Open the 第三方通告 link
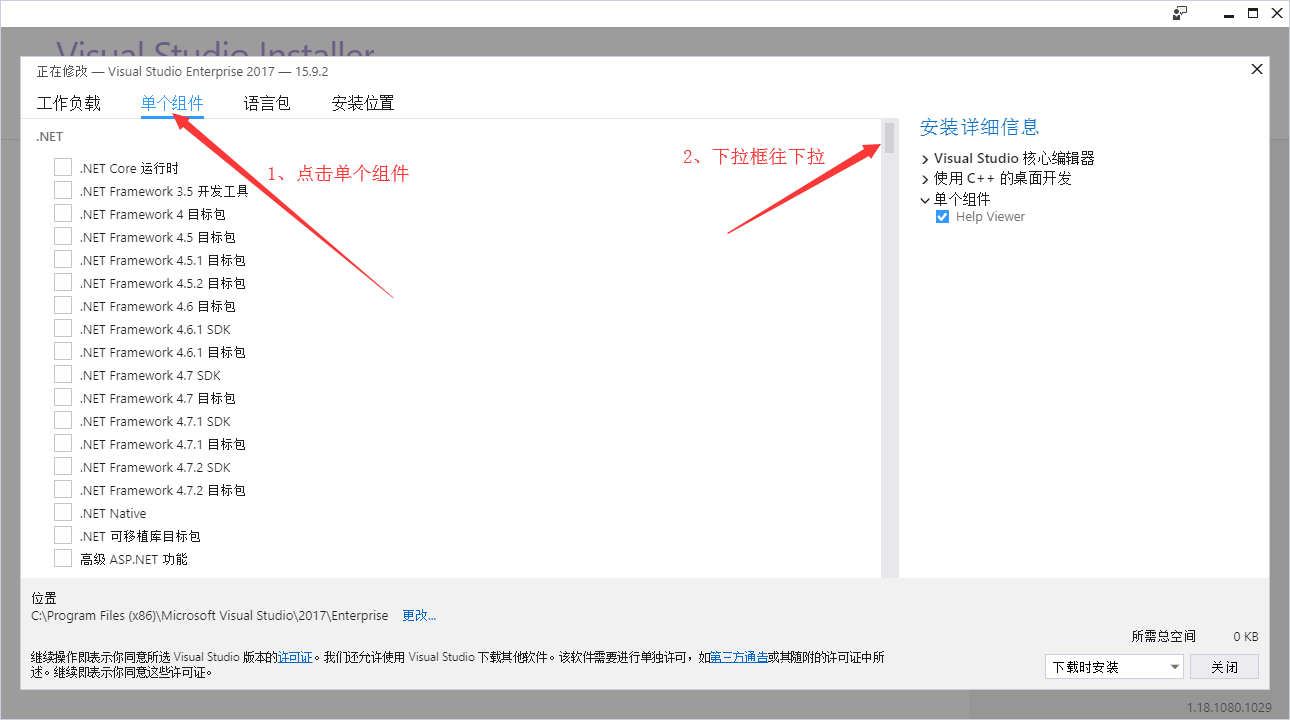The width and height of the screenshot is (1290, 720). (x=739, y=657)
